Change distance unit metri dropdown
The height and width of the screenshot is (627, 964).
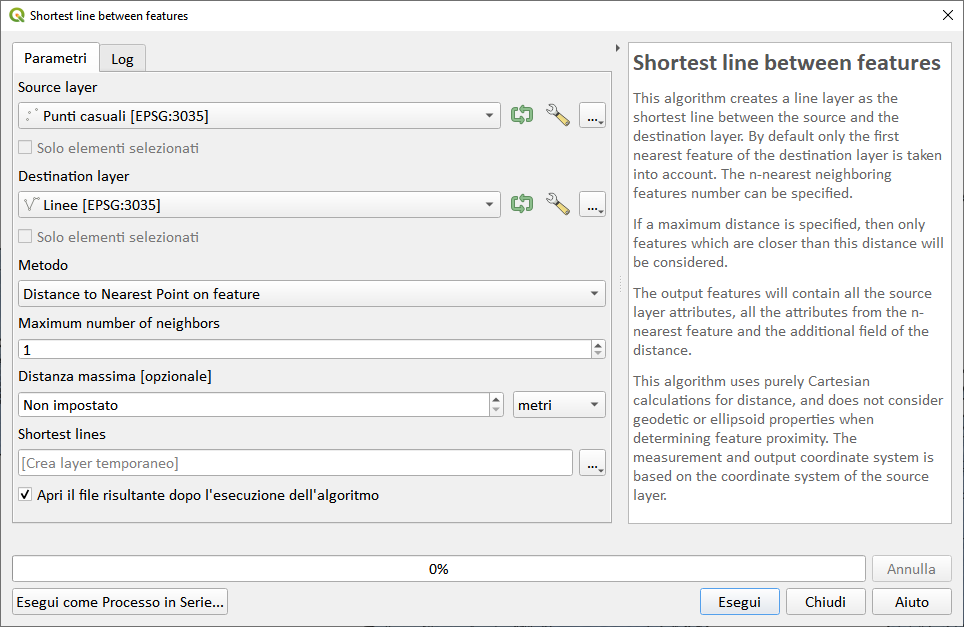coord(559,405)
